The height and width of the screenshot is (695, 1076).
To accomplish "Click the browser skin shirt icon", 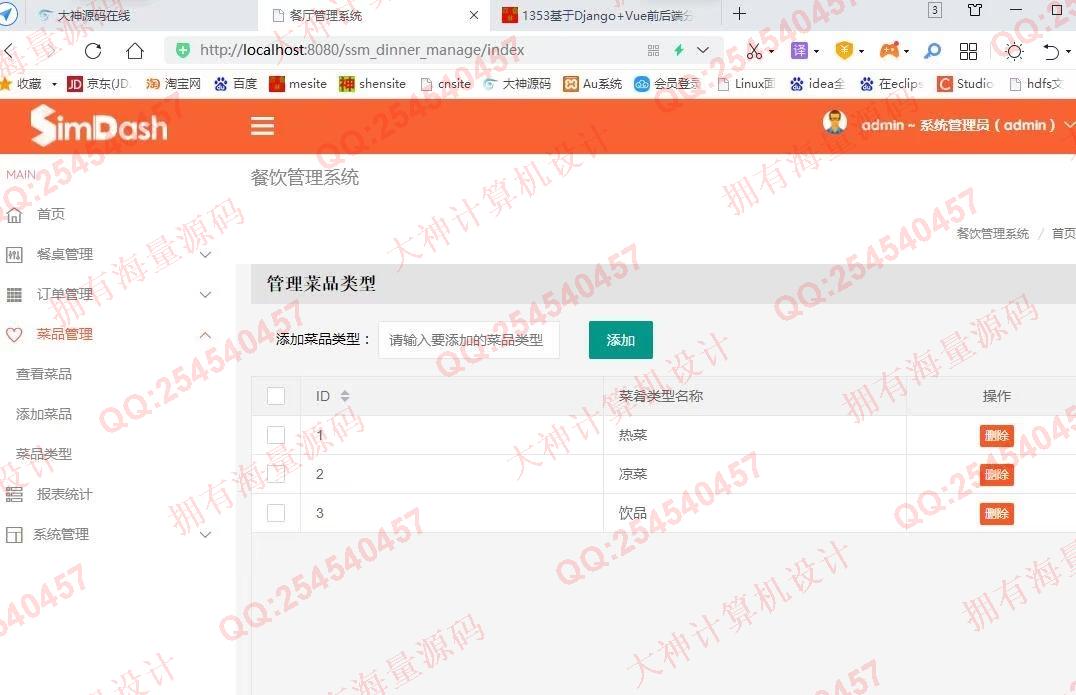I will (974, 10).
